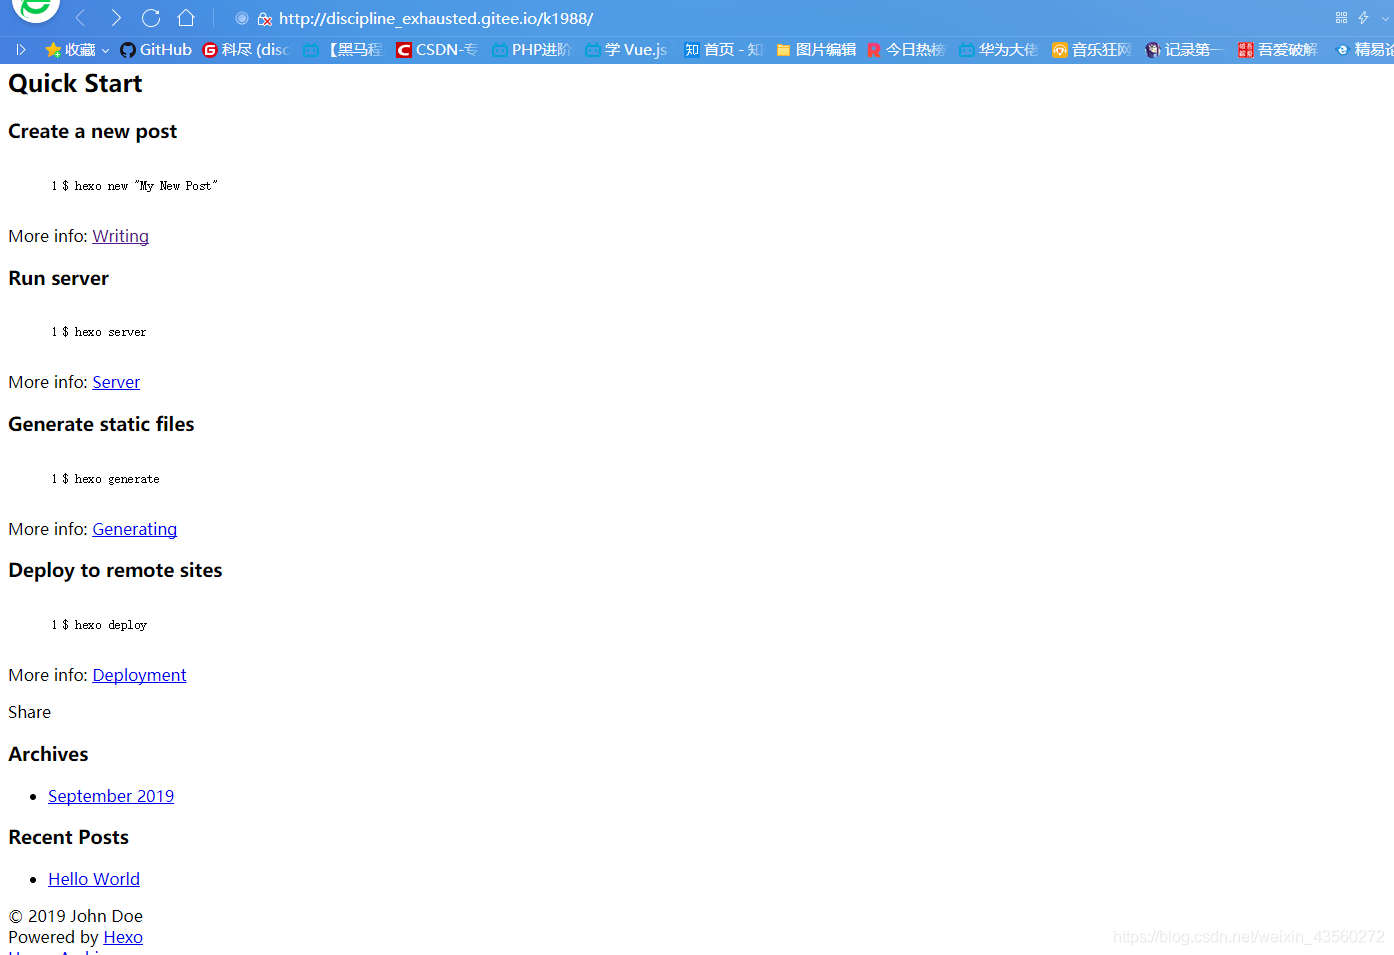Reload the current page
This screenshot has width=1394, height=955.
click(x=151, y=18)
